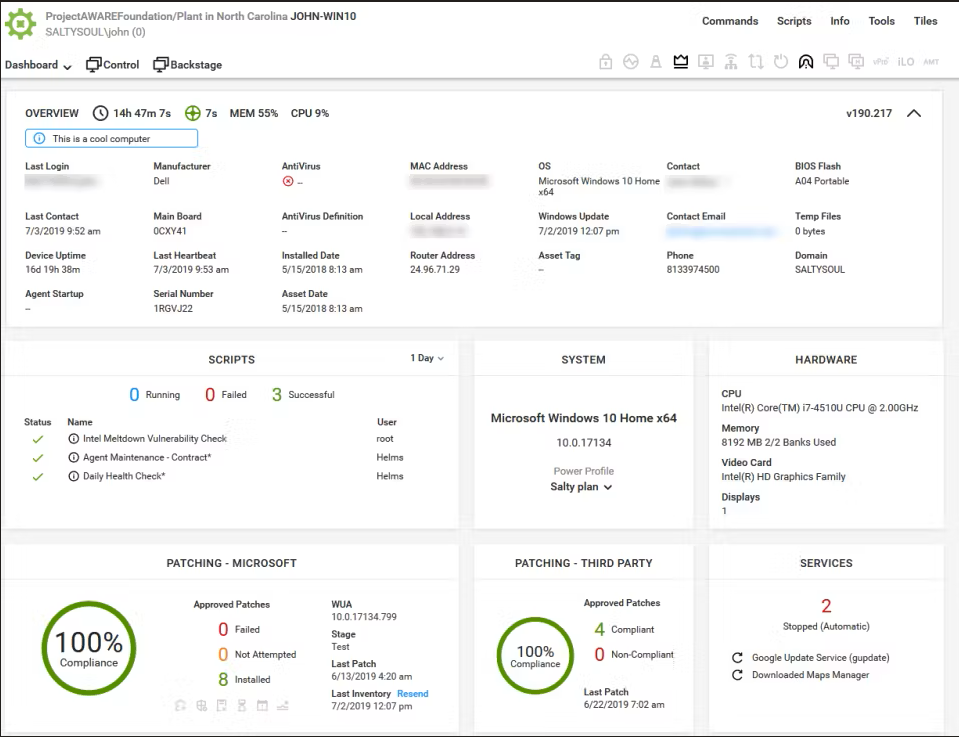Image resolution: width=959 pixels, height=737 pixels.
Task: Click the third party 100% compliance ring
Action: [535, 656]
